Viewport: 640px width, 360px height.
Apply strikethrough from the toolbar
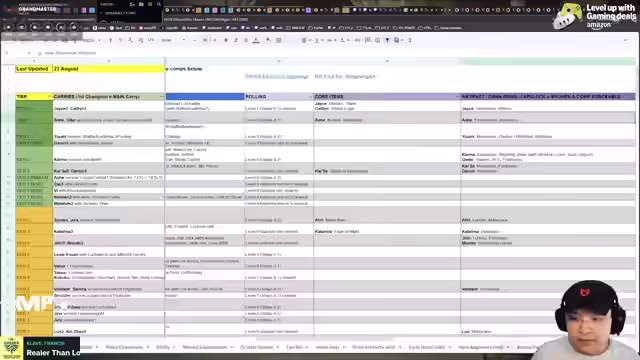point(246,40)
